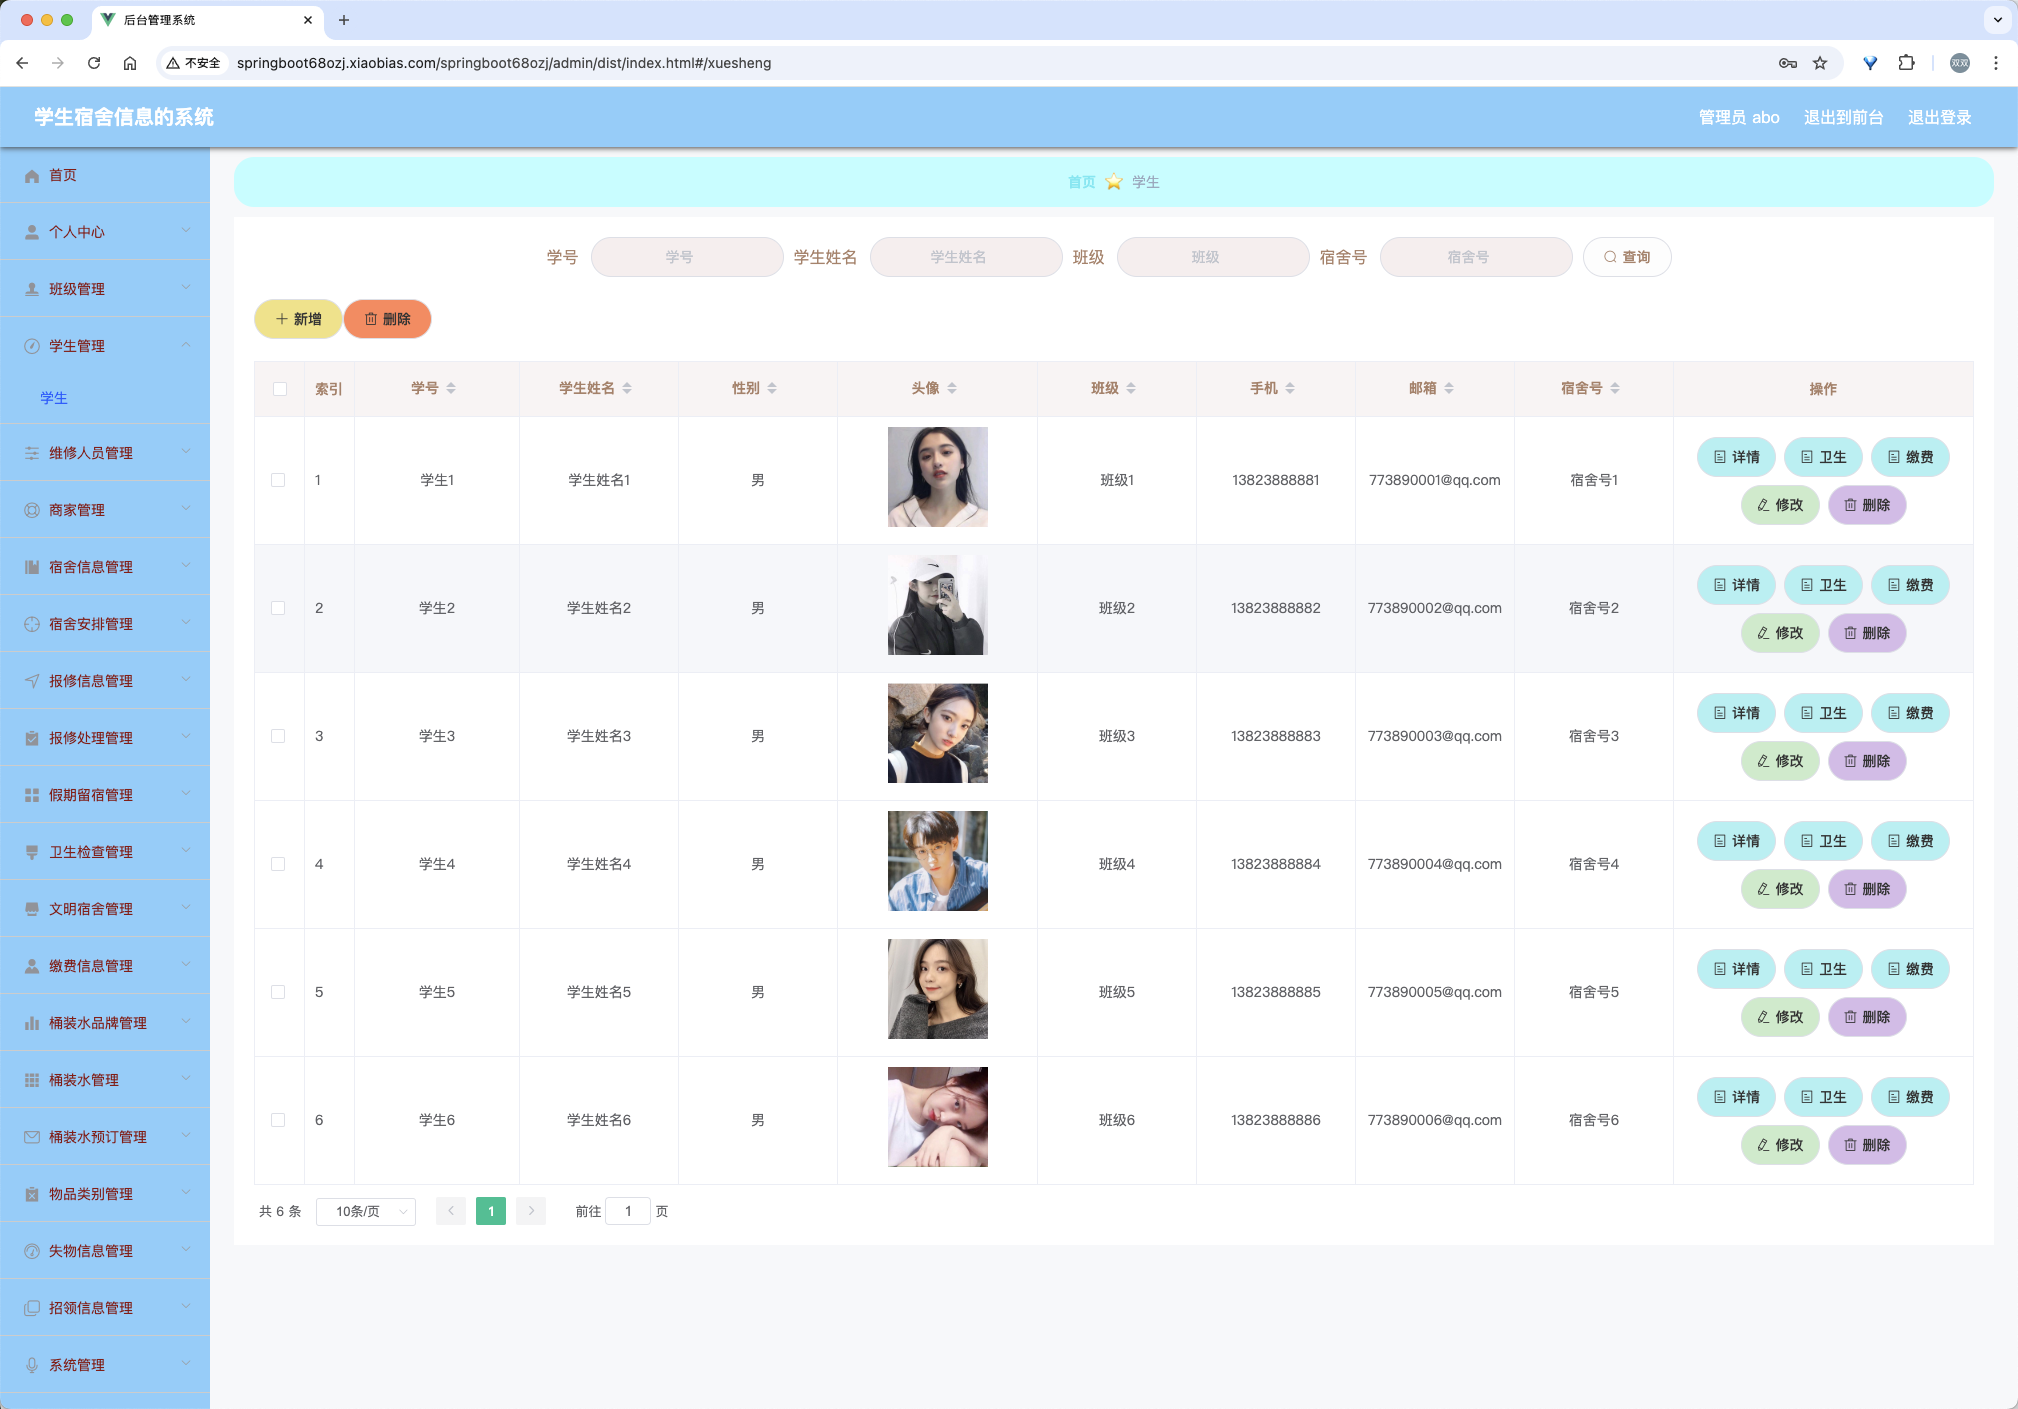Click 卫生 button for 学生2
The height and width of the screenshot is (1409, 2018).
pos(1823,585)
